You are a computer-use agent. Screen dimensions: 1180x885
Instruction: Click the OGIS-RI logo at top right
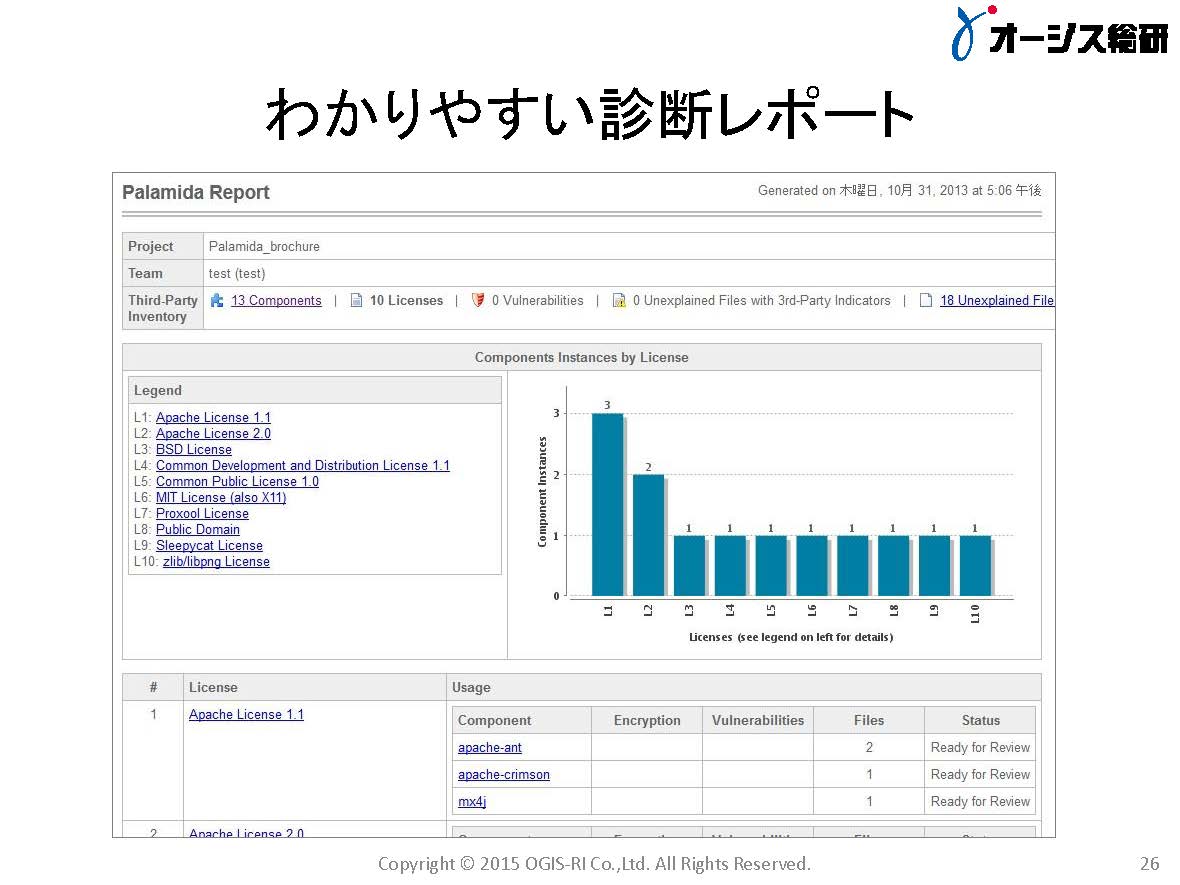[x=1060, y=34]
